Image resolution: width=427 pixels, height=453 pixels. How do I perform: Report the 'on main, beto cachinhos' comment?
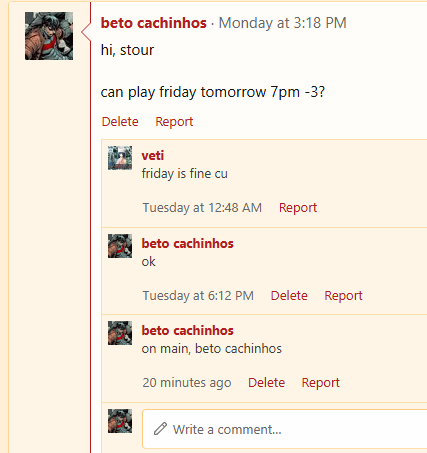tap(321, 383)
